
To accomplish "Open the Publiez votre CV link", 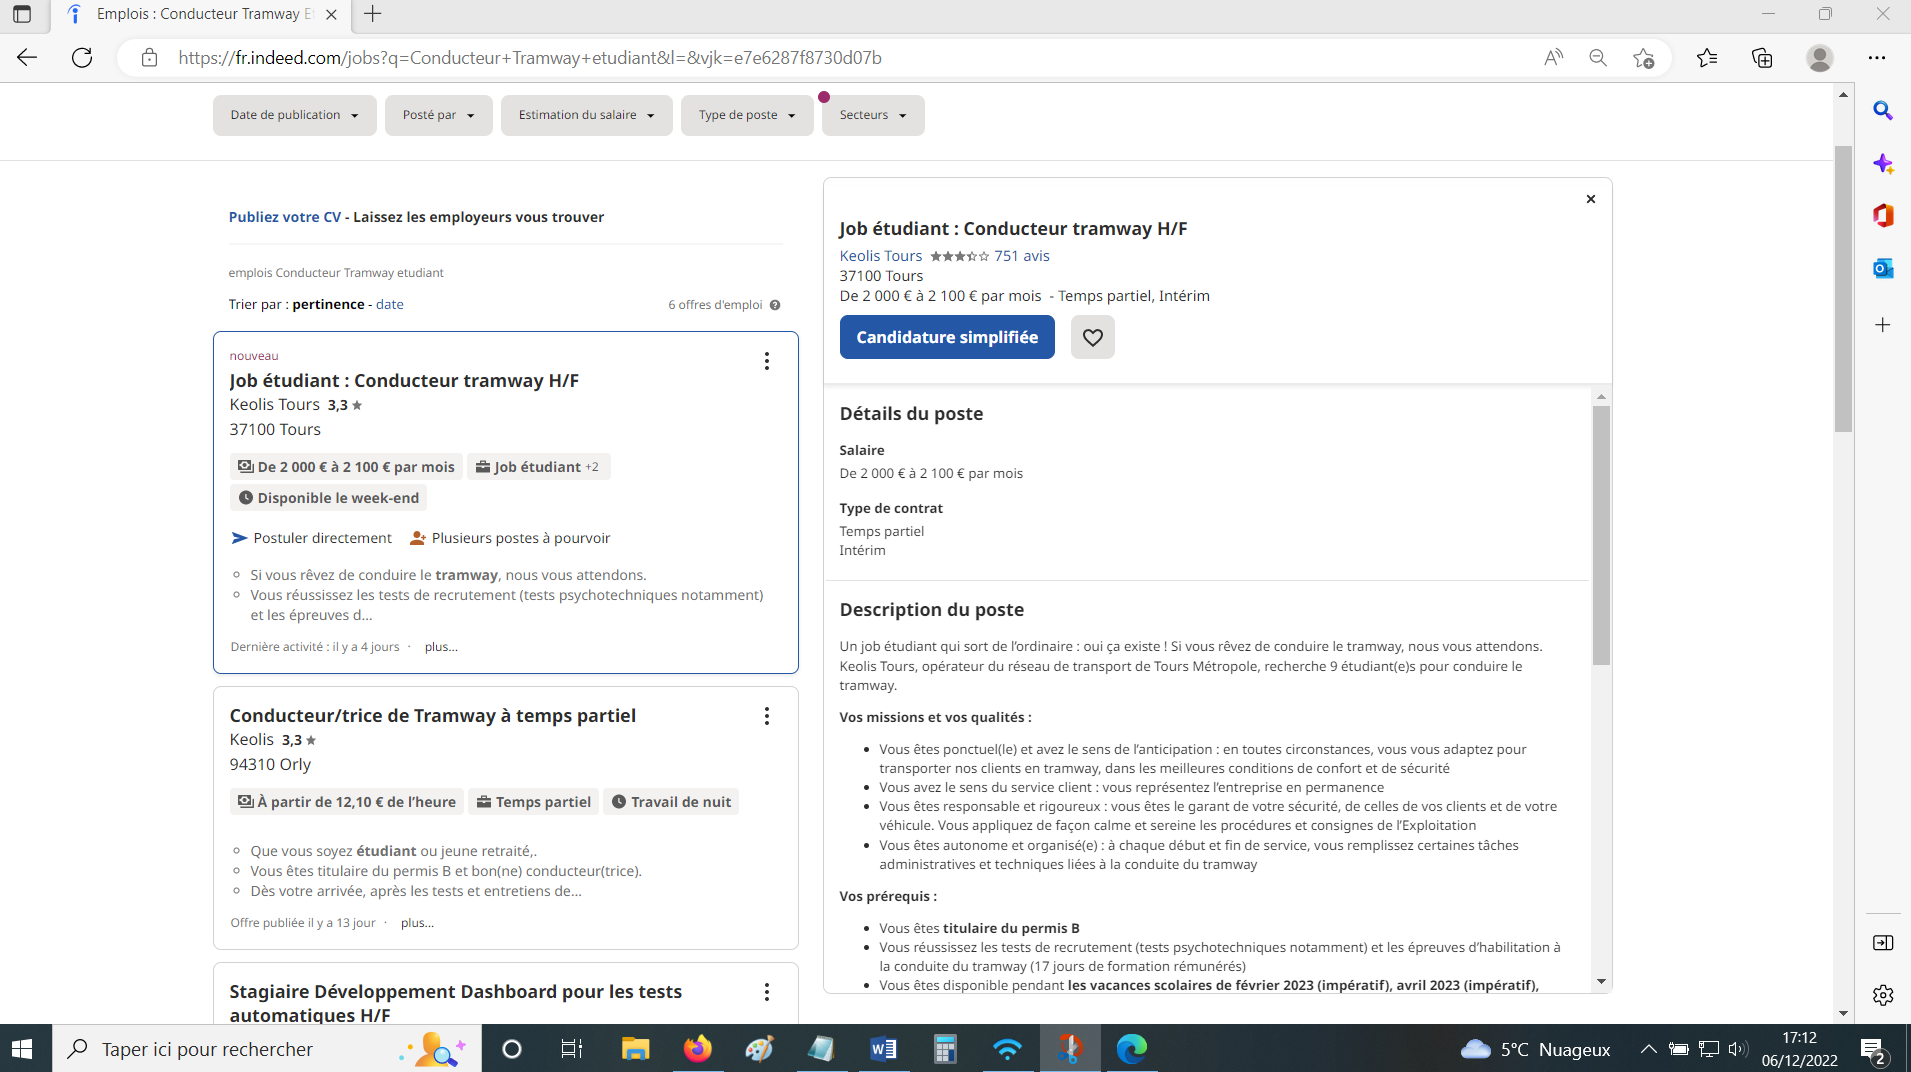I will 285,217.
